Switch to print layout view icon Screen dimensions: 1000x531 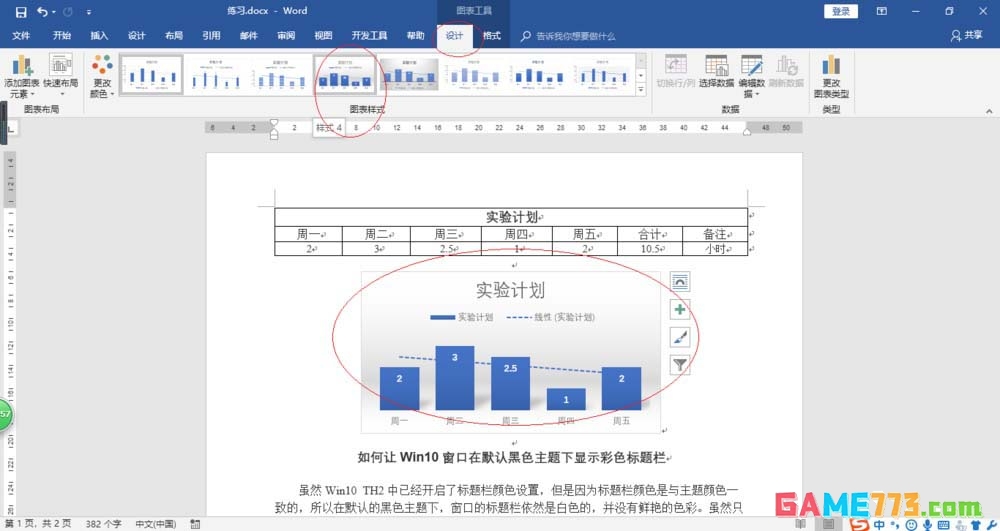pyautogui.click(x=828, y=524)
